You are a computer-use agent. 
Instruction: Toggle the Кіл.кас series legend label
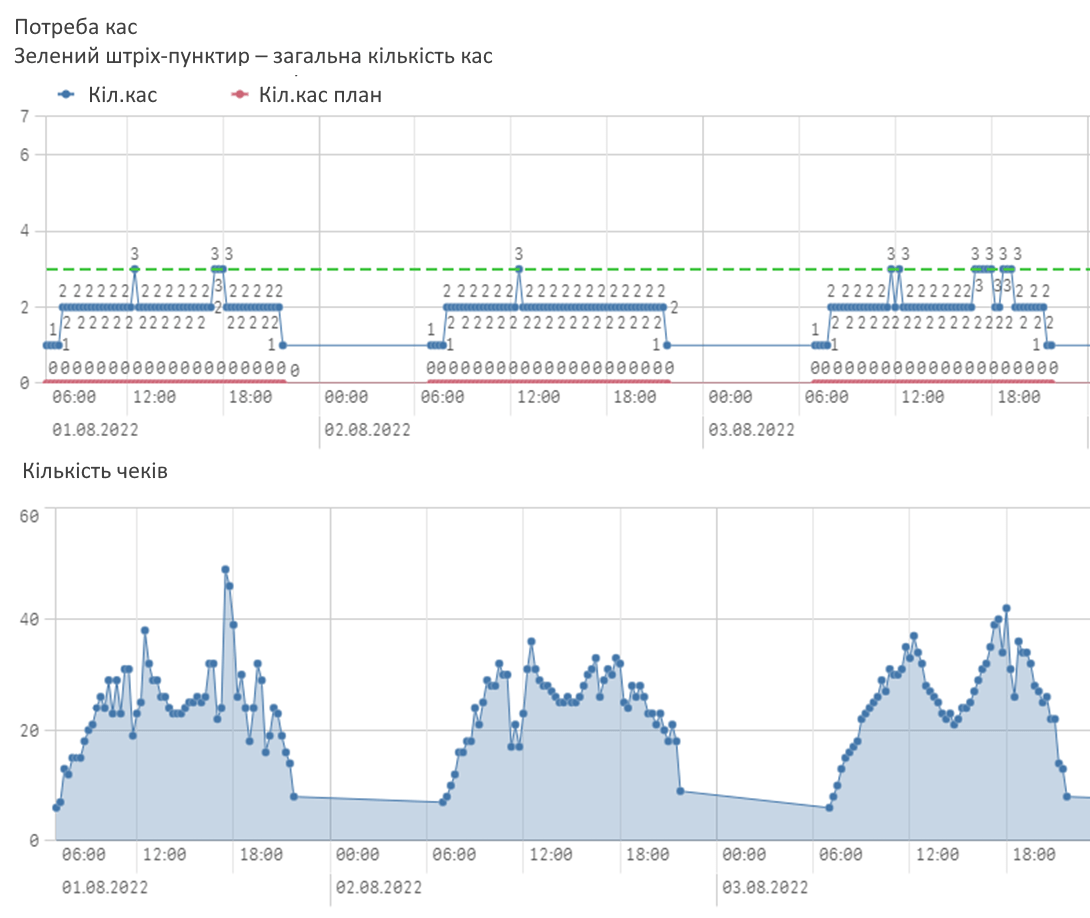point(122,95)
